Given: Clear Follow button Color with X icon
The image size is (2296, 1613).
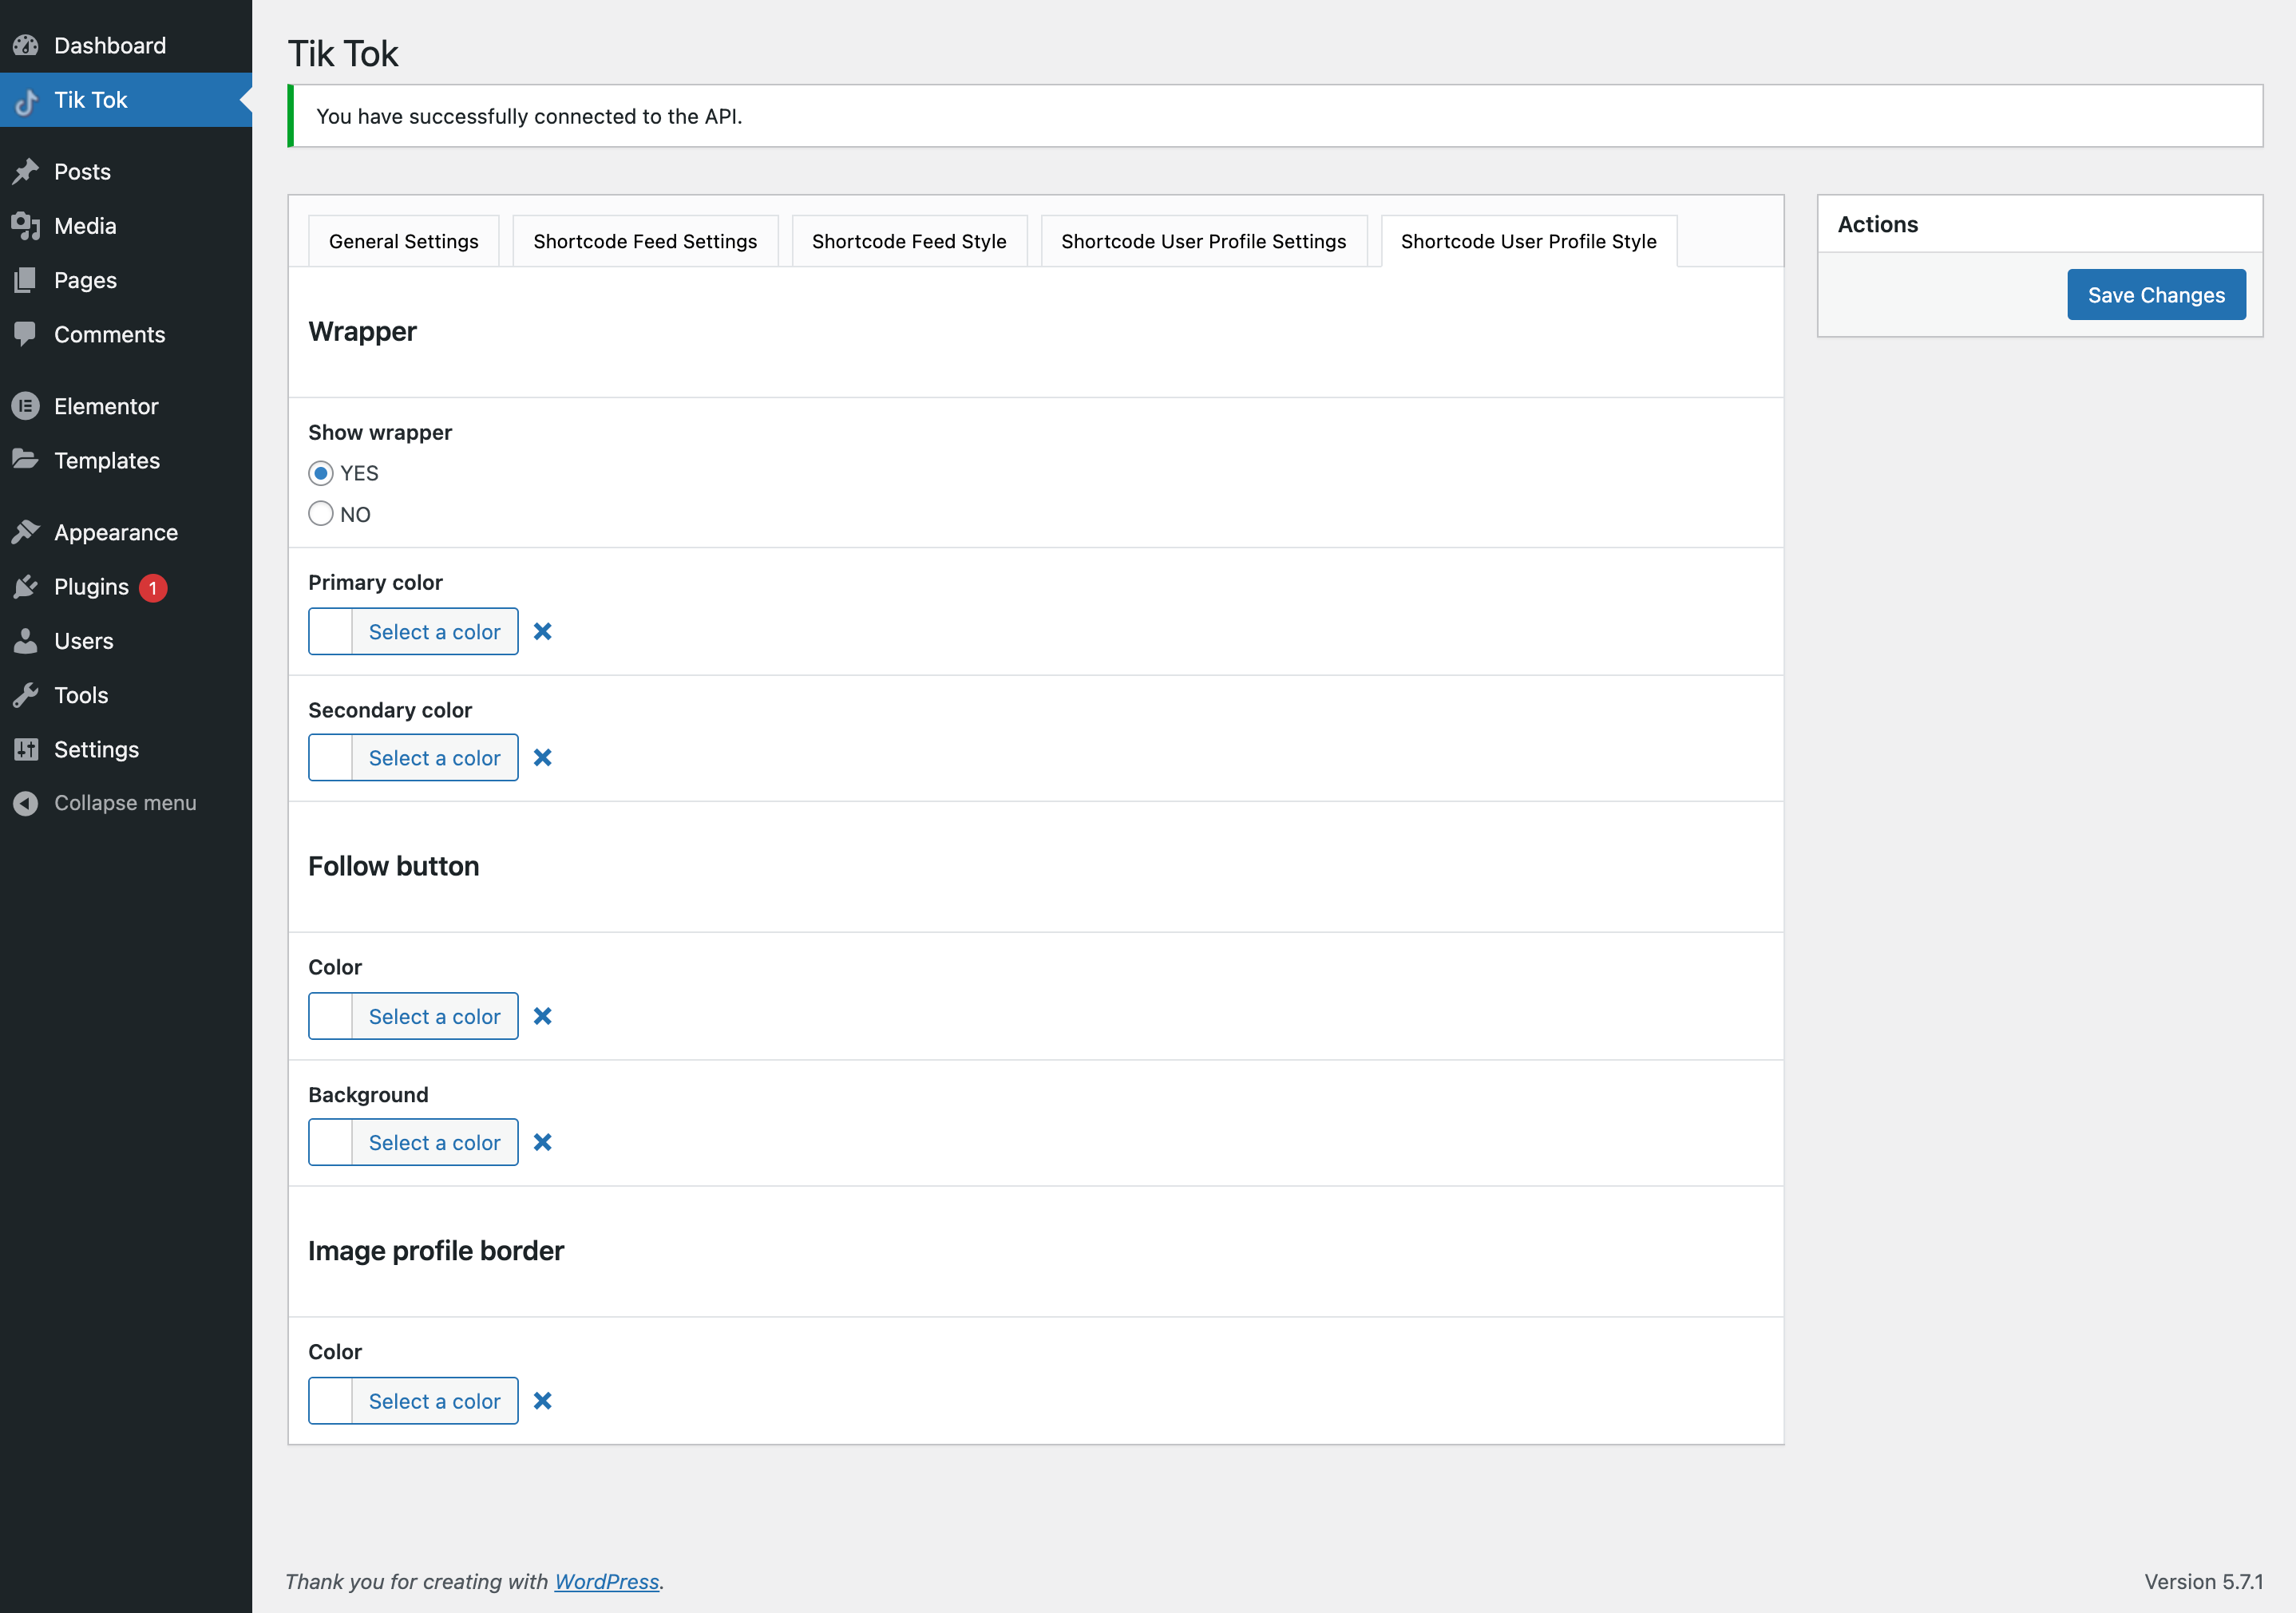Looking at the screenshot, I should [543, 1016].
